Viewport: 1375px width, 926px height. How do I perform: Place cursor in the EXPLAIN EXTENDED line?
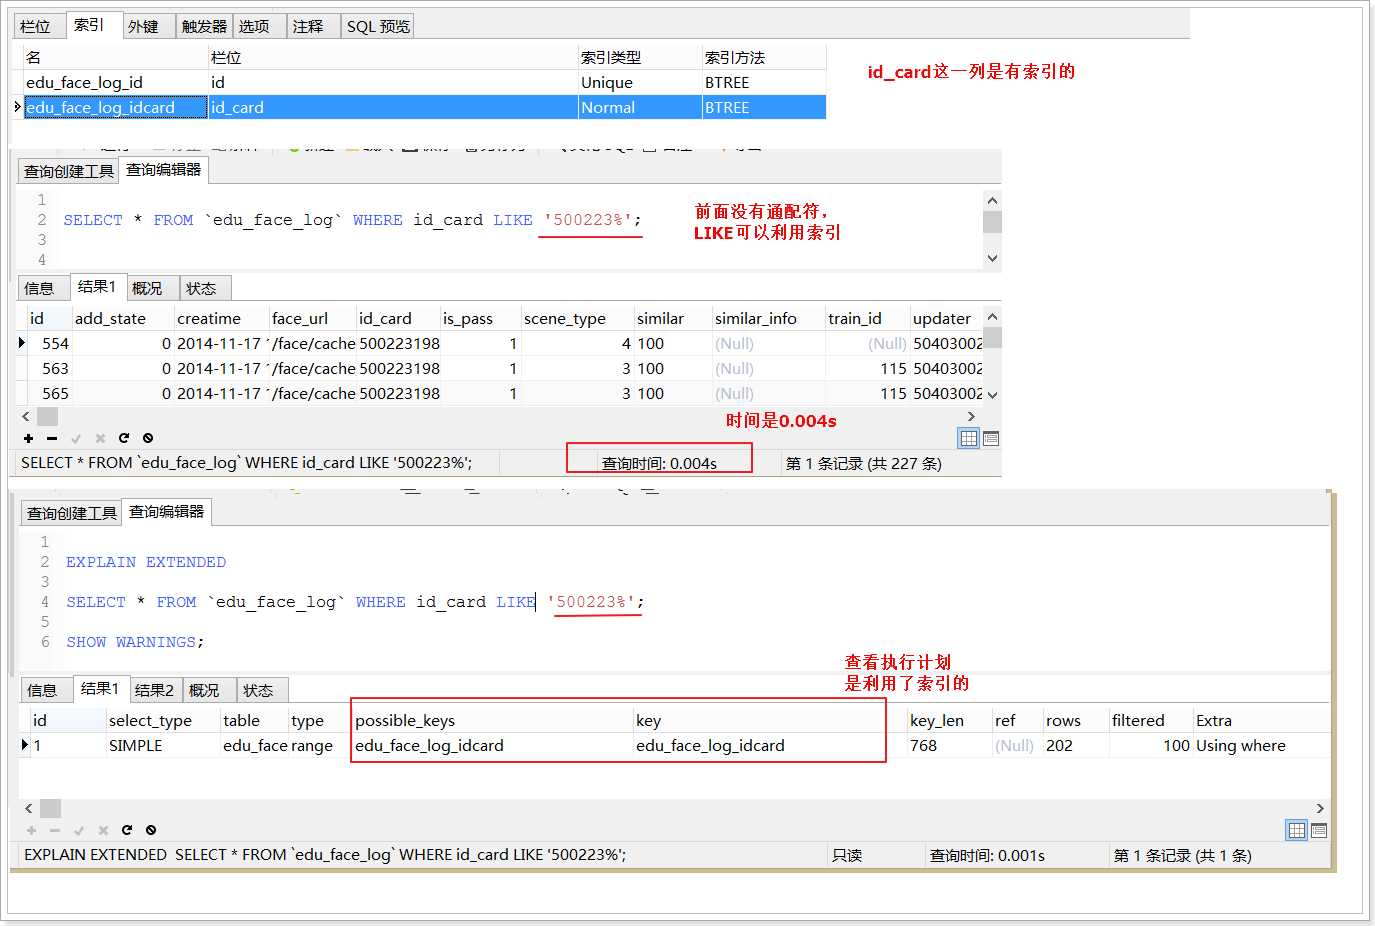click(x=146, y=562)
